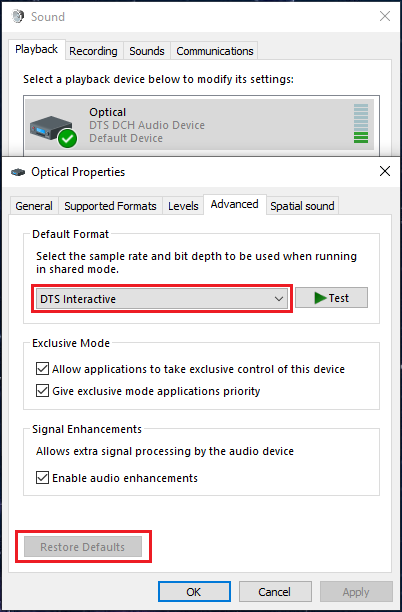Expand the default format dropdown arrow

pyautogui.click(x=279, y=299)
